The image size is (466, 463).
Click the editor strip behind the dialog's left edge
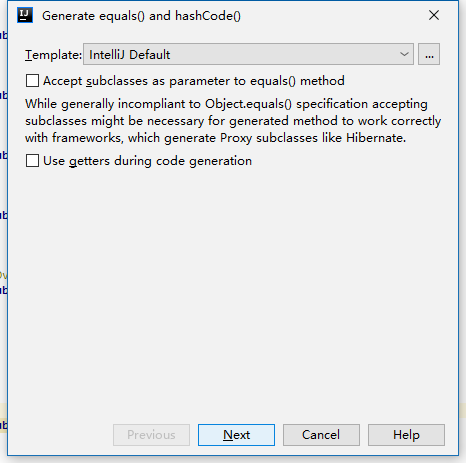[3, 200]
